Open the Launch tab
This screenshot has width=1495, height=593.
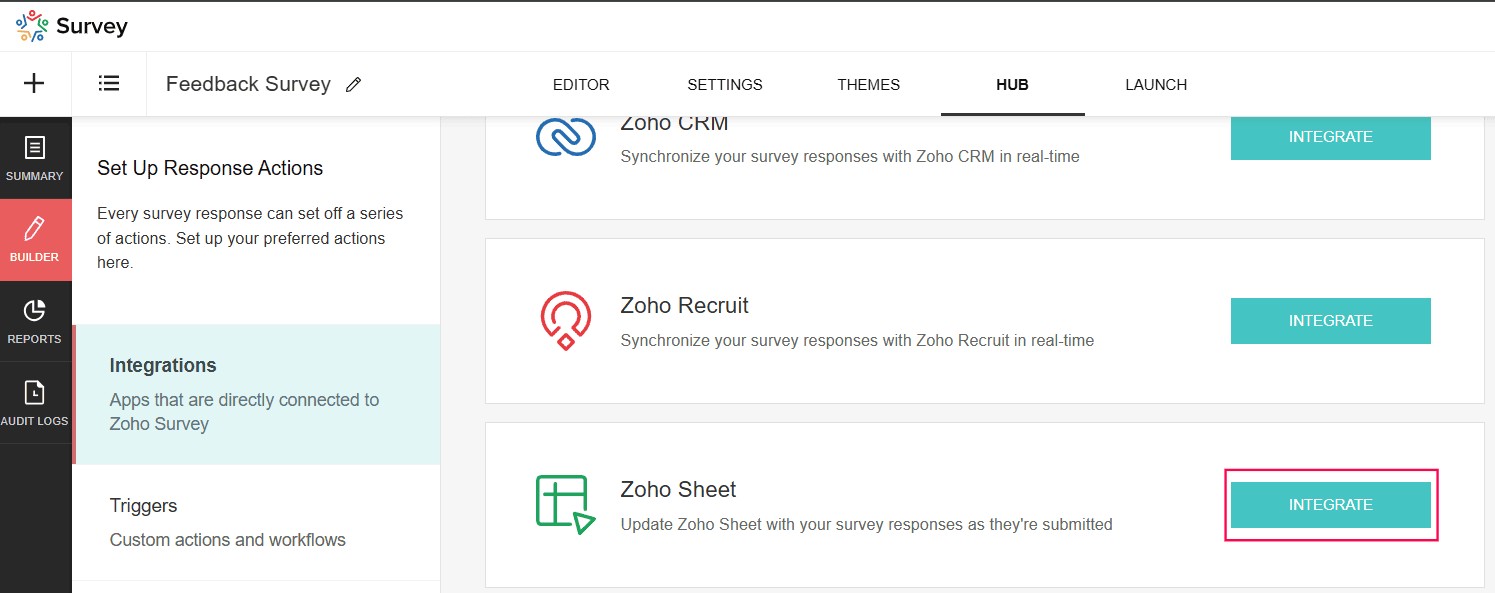pyautogui.click(x=1156, y=85)
